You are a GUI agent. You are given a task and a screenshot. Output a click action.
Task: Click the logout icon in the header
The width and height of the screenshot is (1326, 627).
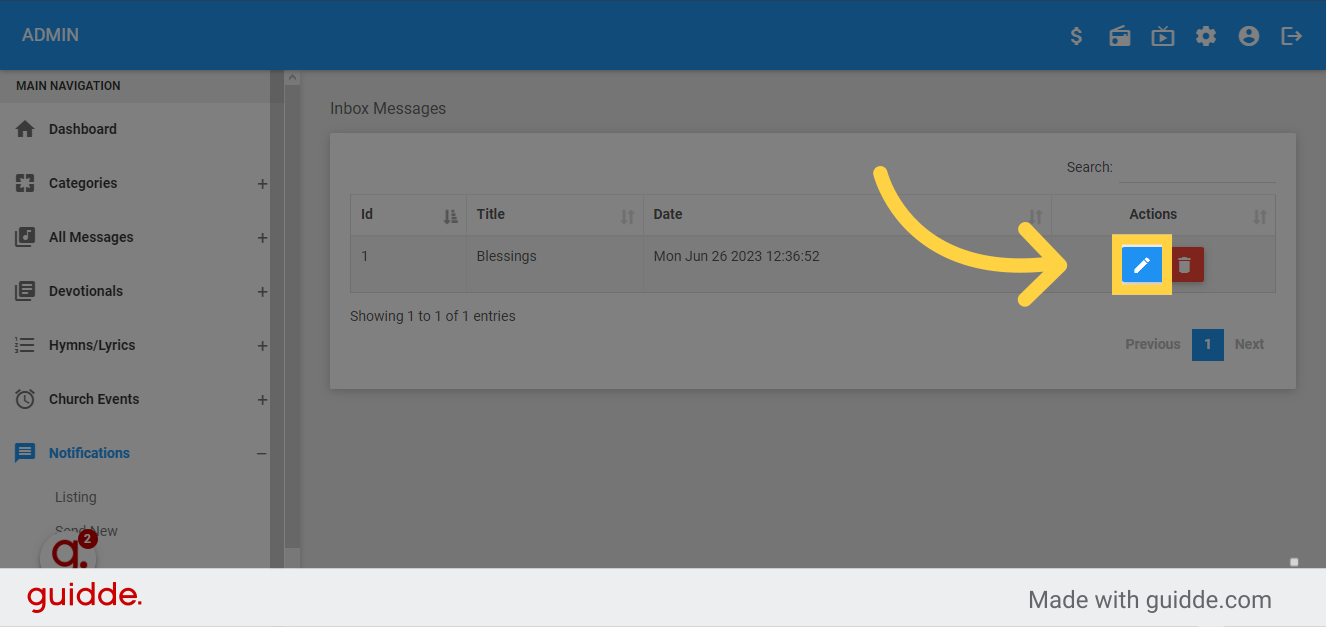coord(1291,35)
